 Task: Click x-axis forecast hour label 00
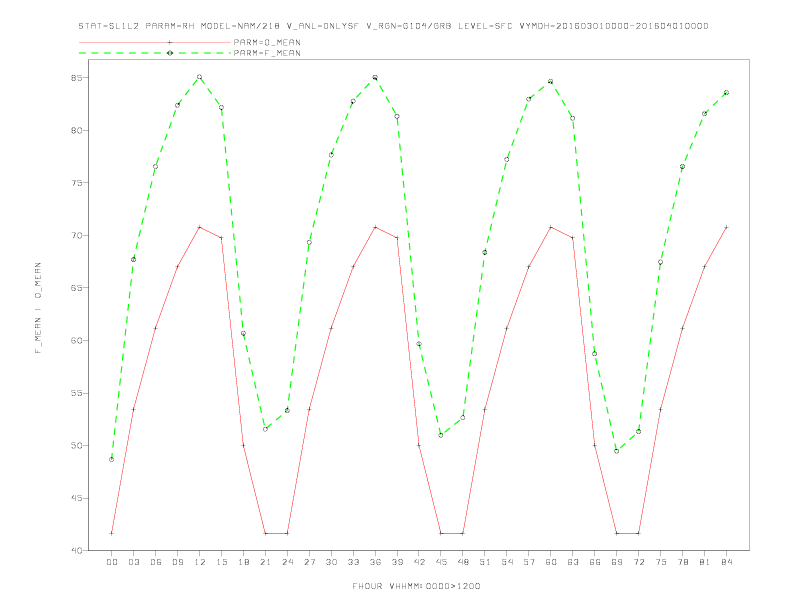[112, 562]
